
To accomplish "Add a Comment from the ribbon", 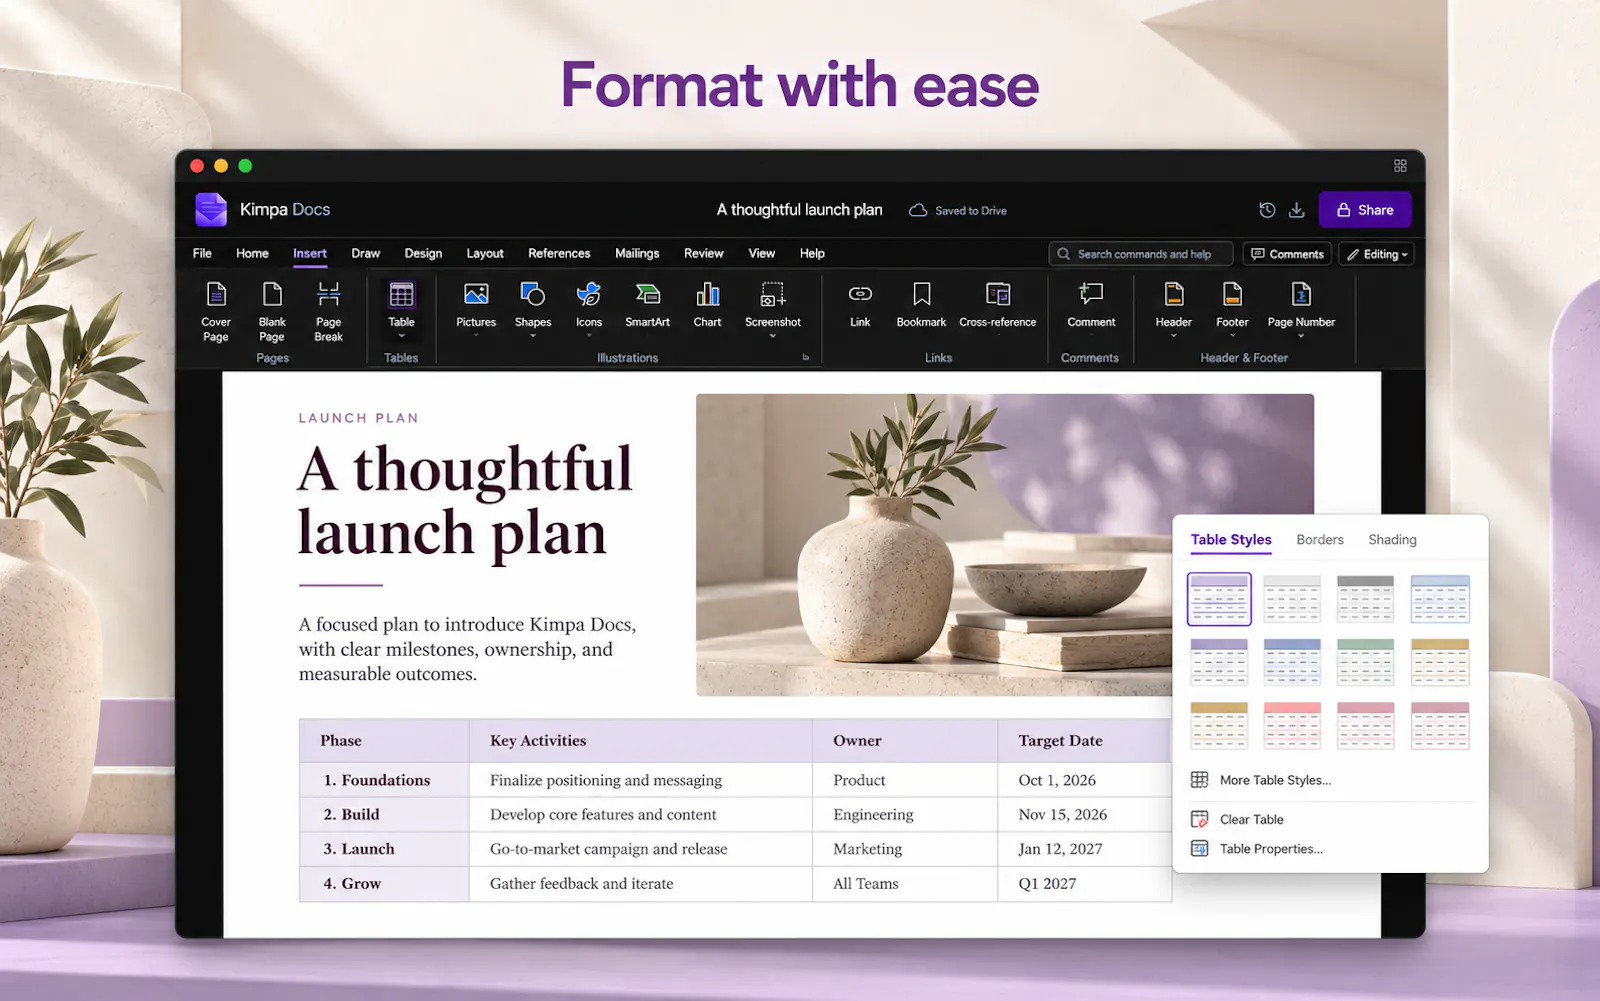I will tap(1091, 305).
